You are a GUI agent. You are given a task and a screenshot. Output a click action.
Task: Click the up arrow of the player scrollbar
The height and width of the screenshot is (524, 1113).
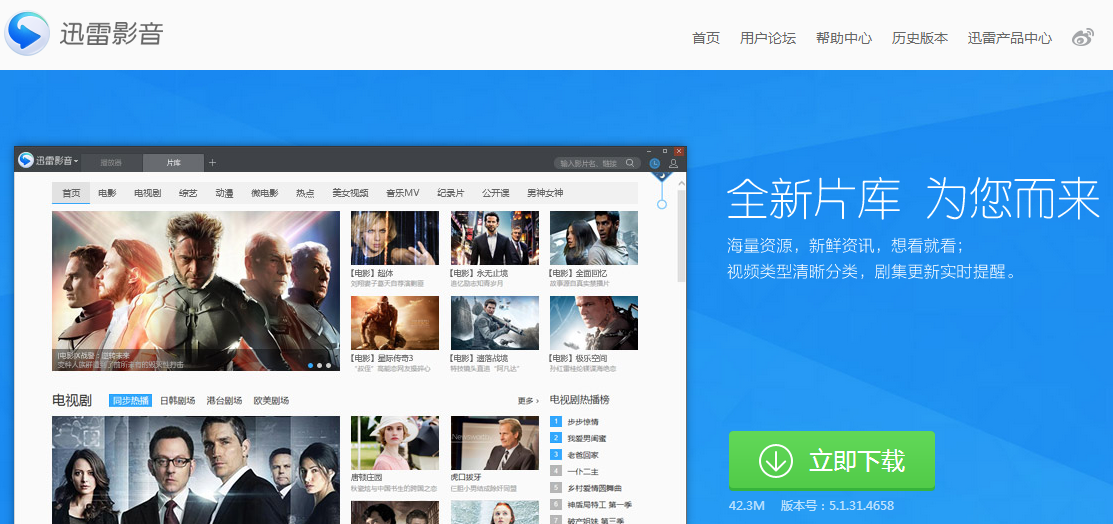pos(681,183)
